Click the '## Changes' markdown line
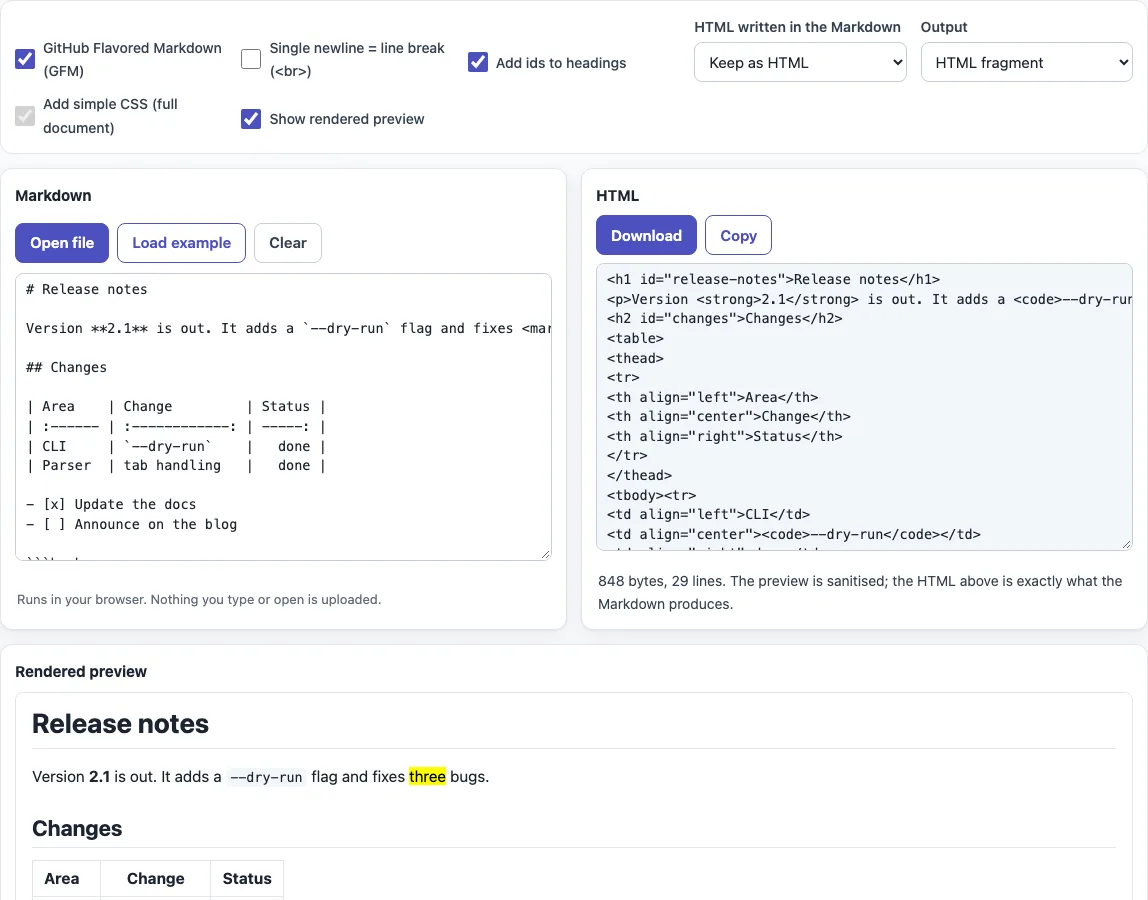This screenshot has width=1148, height=900. tap(67, 368)
